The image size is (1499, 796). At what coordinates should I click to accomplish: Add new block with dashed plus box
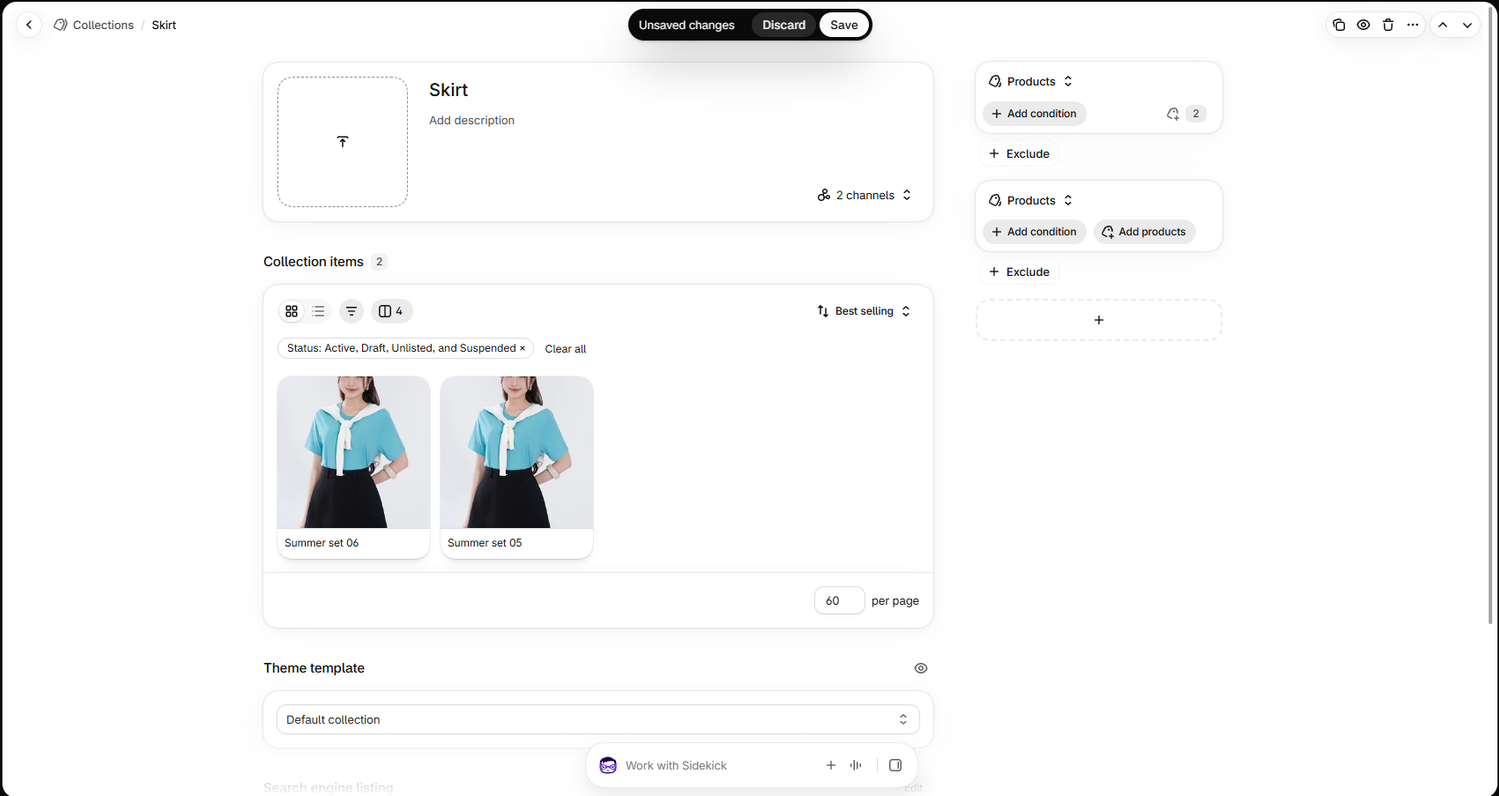[1099, 320]
